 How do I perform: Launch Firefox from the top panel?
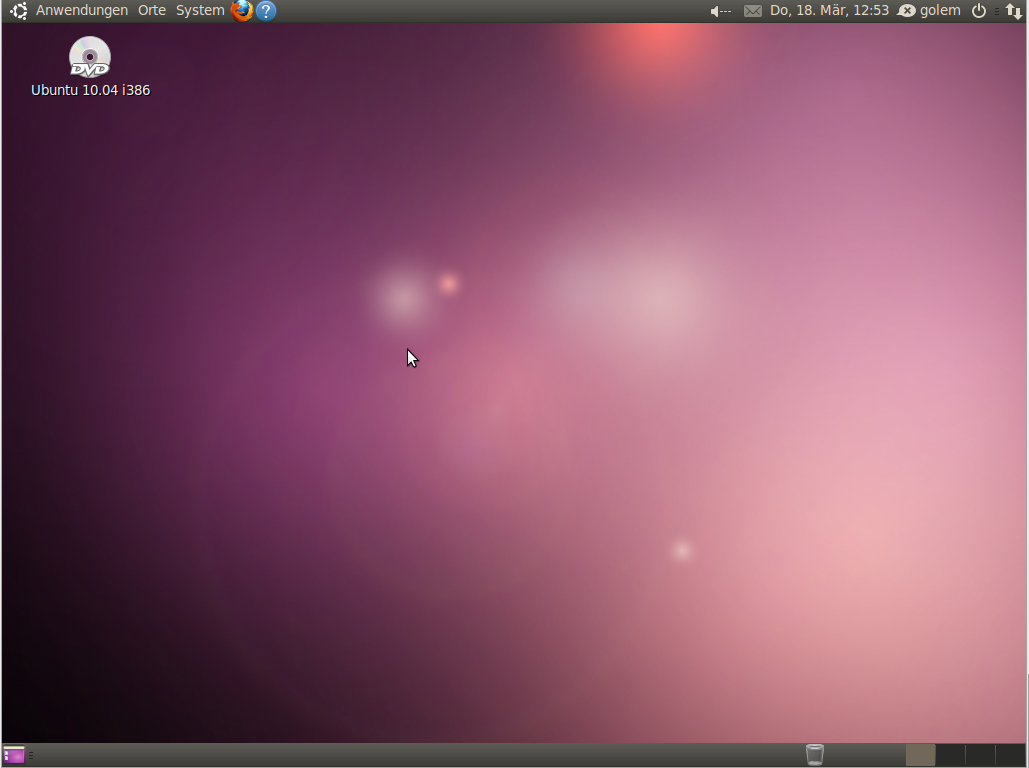point(241,11)
